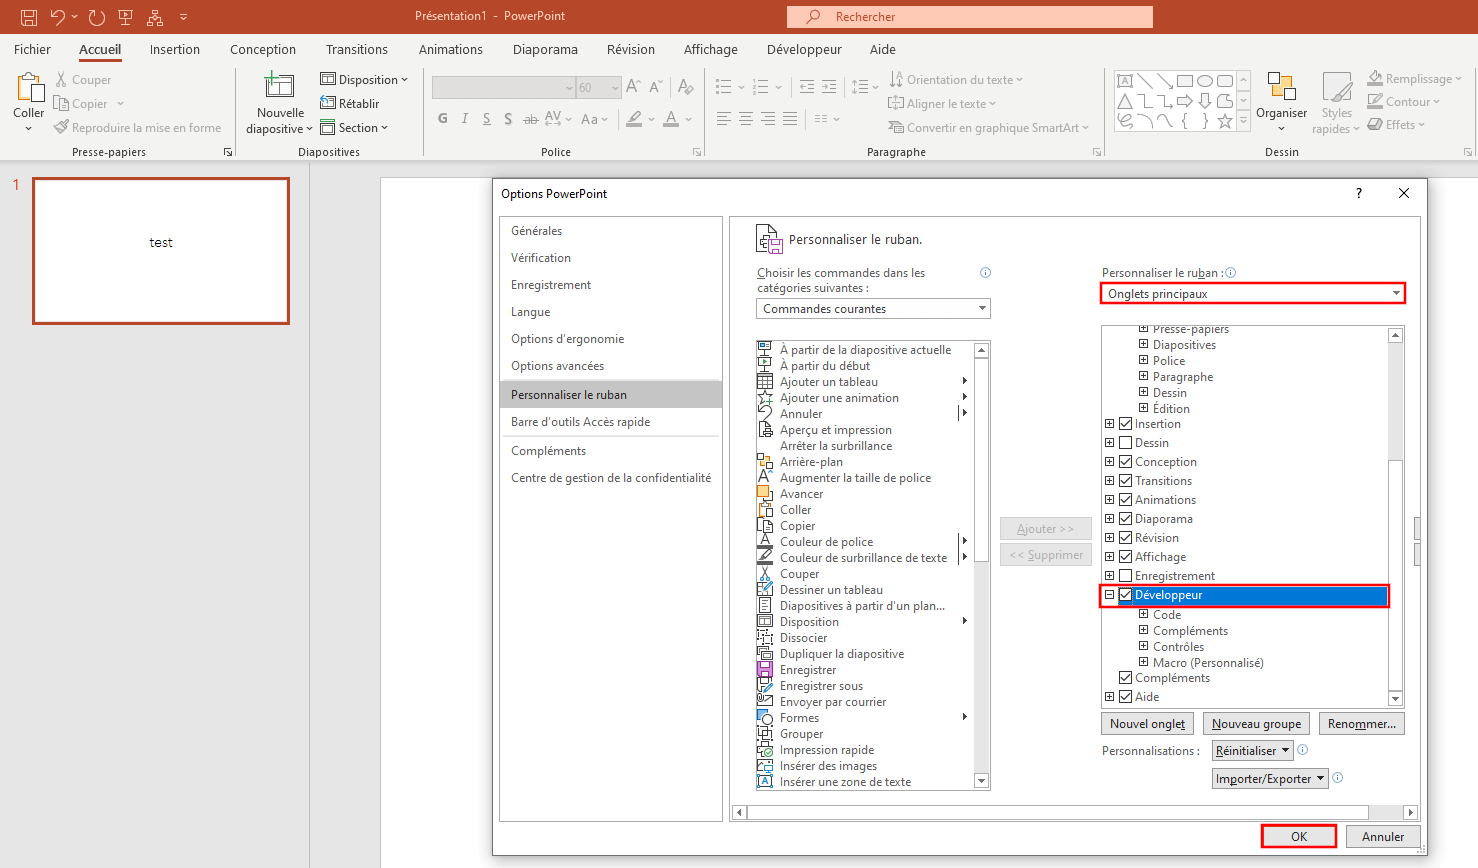This screenshot has width=1478, height=868.
Task: Click the Renommer... button
Action: point(1362,723)
